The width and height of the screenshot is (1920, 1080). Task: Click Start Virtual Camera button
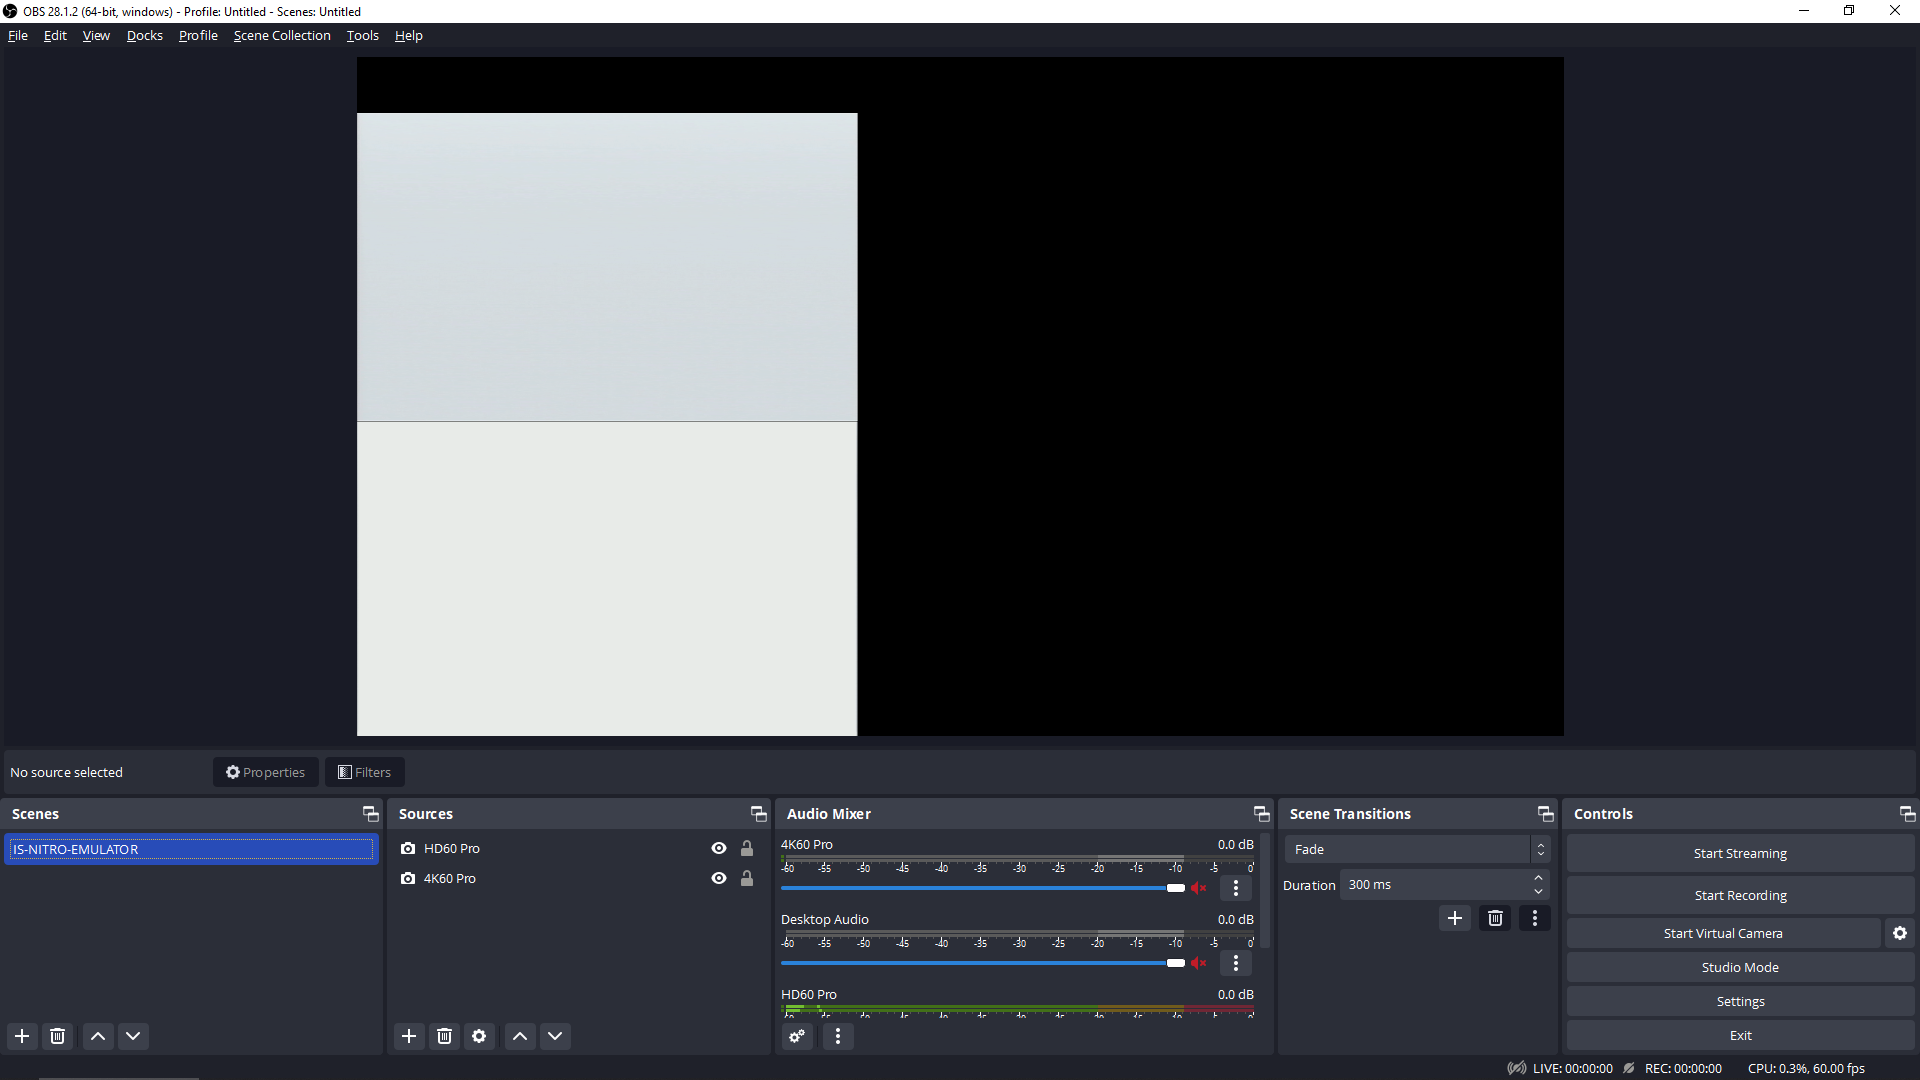tap(1723, 933)
